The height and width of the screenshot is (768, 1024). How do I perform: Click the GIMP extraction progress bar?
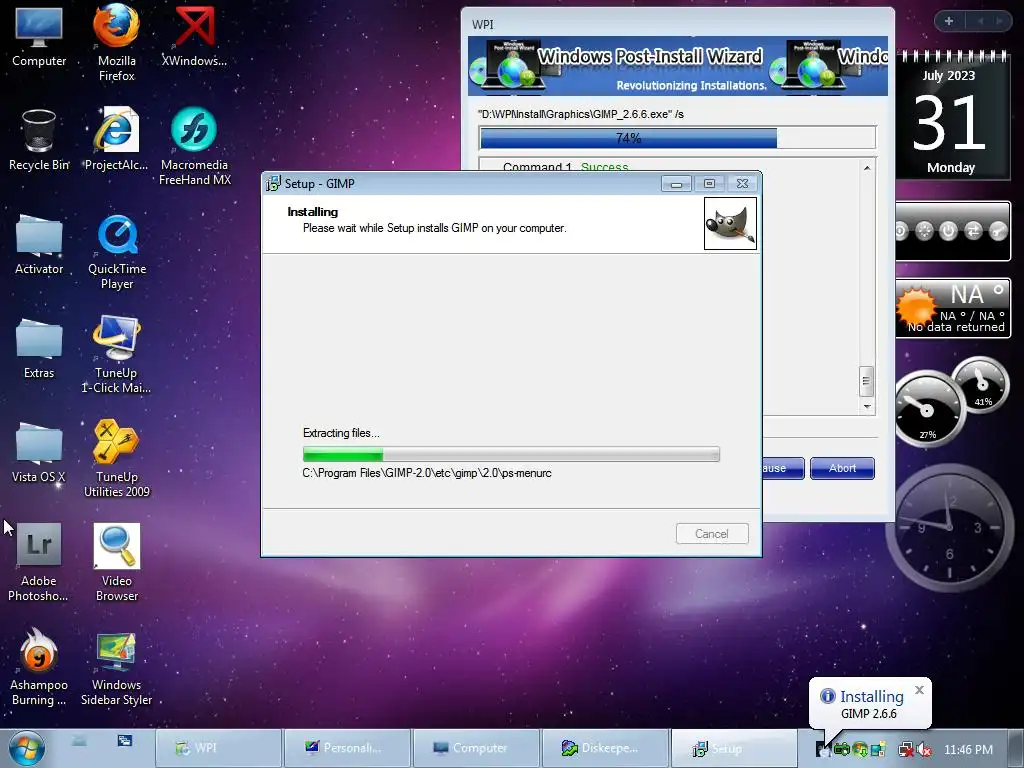click(511, 454)
